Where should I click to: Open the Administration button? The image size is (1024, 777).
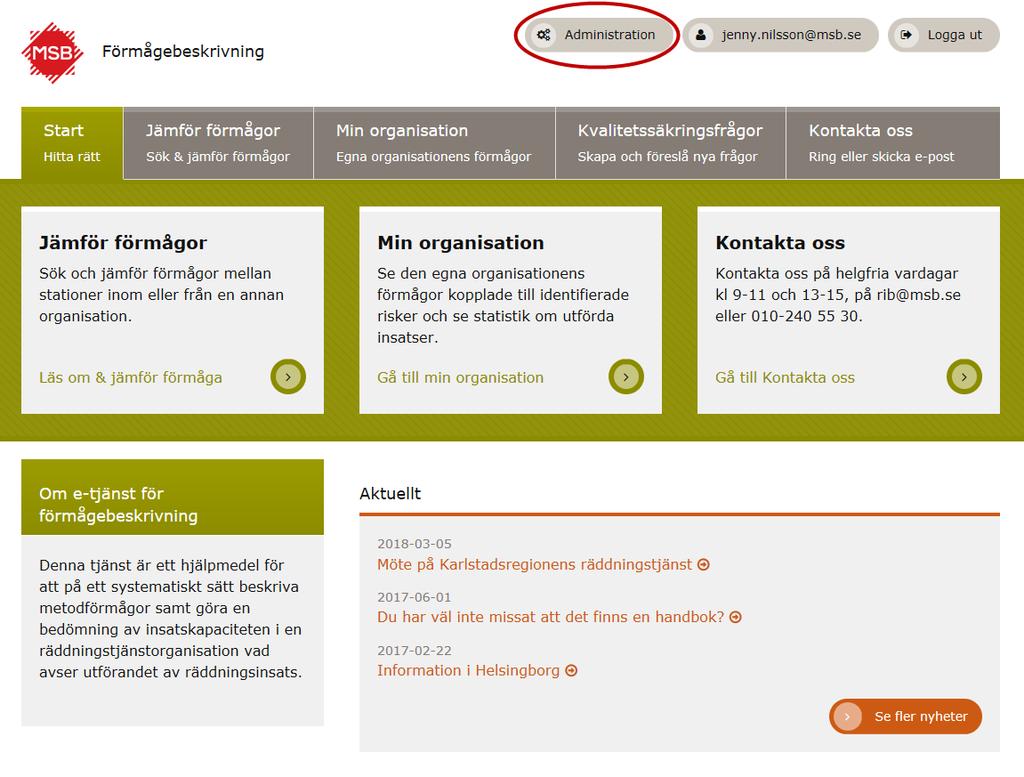click(x=601, y=35)
